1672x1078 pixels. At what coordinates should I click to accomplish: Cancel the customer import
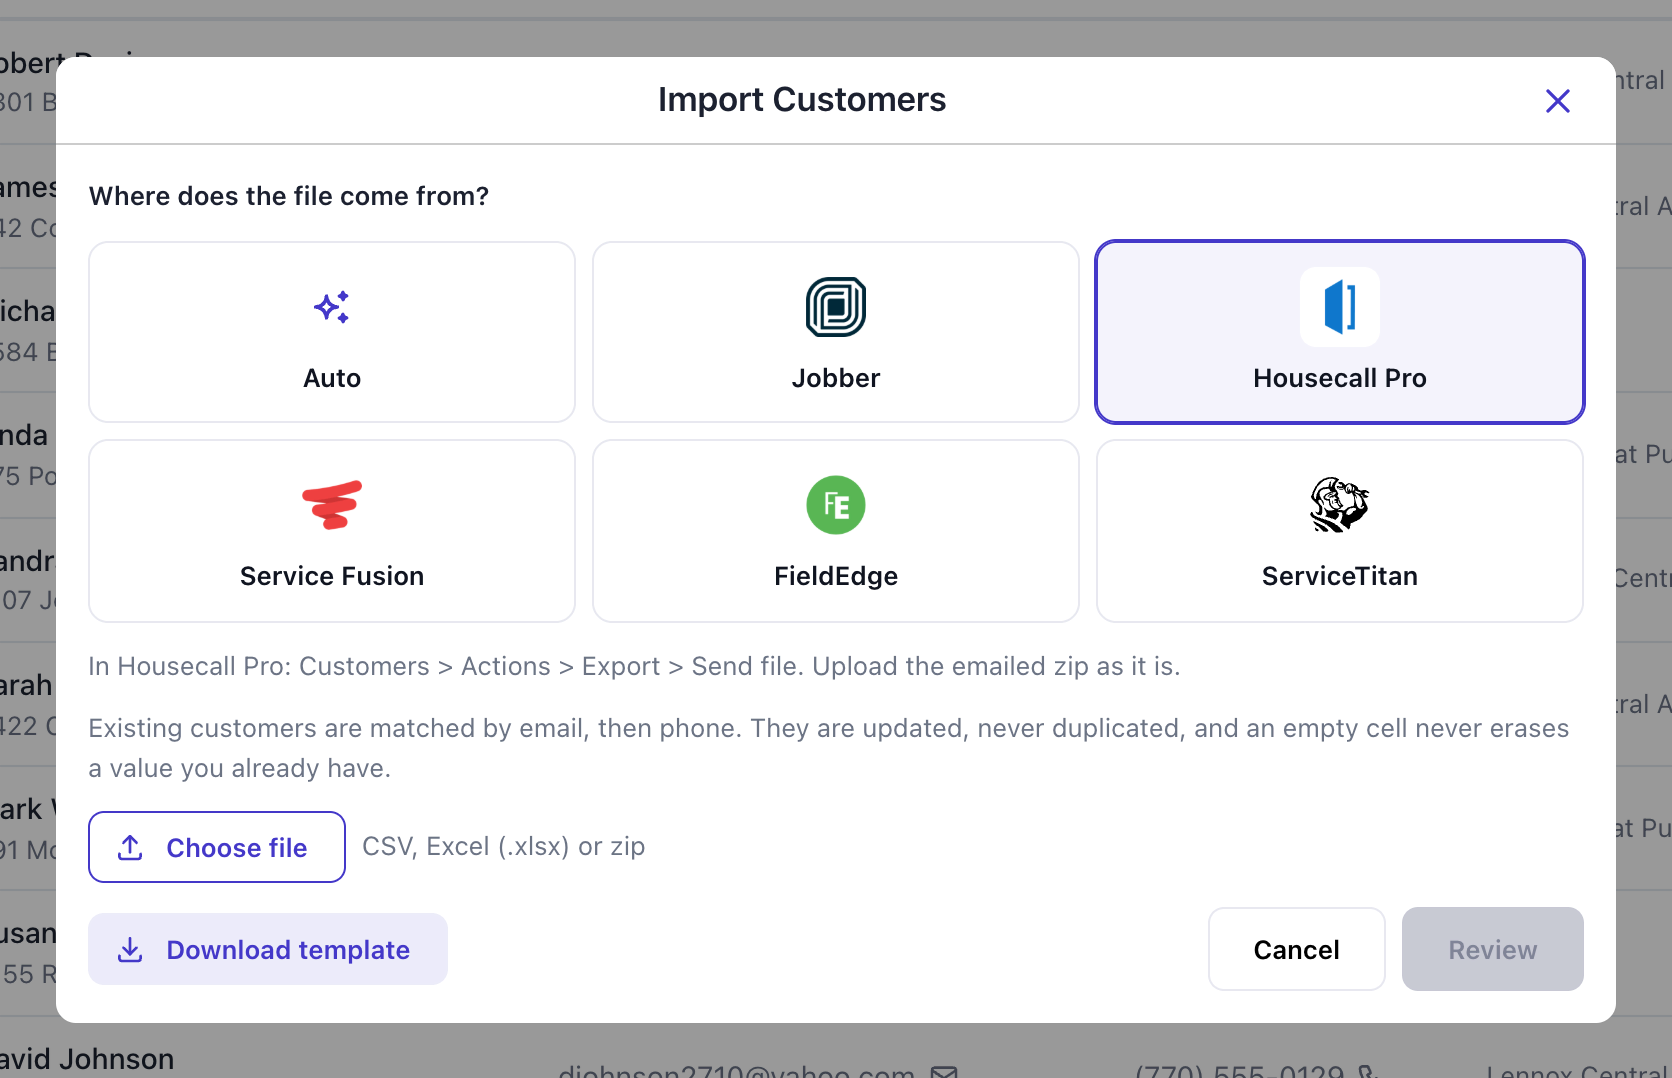[x=1297, y=950]
